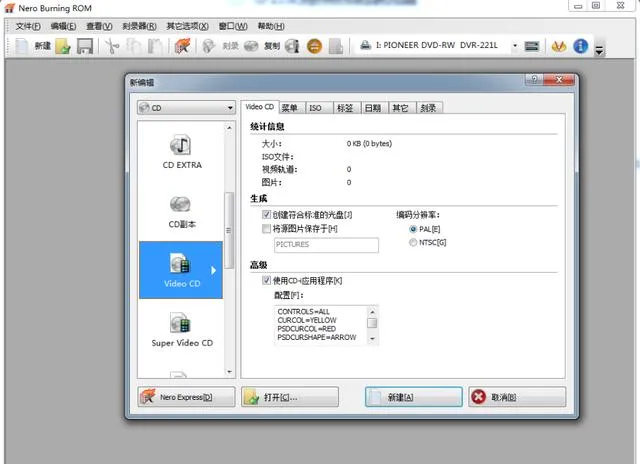
Task: Click the CONTROLS=ALL configuration line
Action: 303,311
